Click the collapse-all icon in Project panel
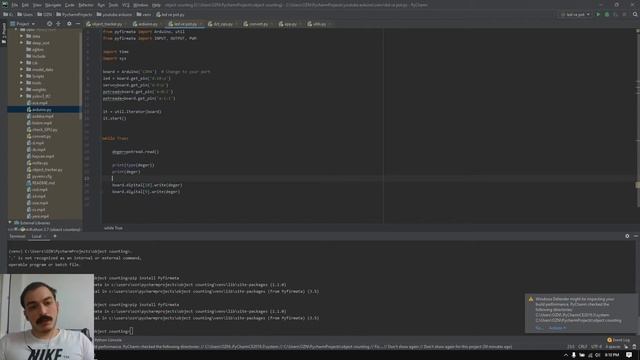Viewport: 640px width, 360px height. [58, 24]
